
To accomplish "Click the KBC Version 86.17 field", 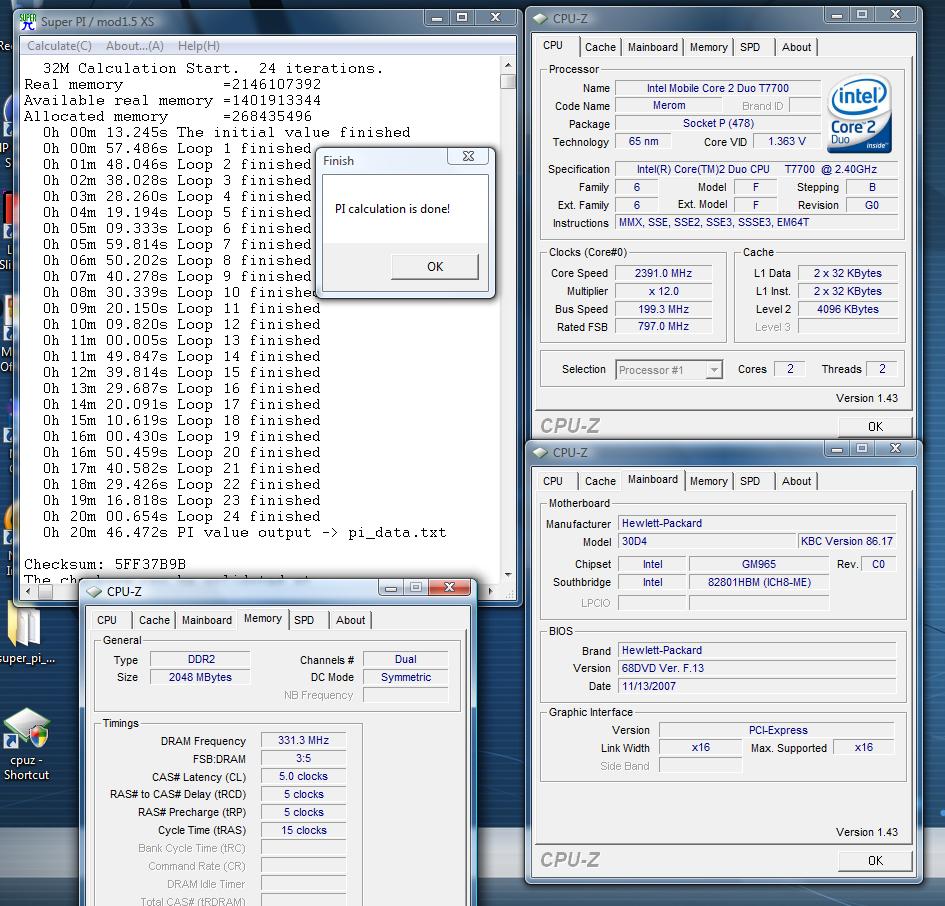I will 847,541.
